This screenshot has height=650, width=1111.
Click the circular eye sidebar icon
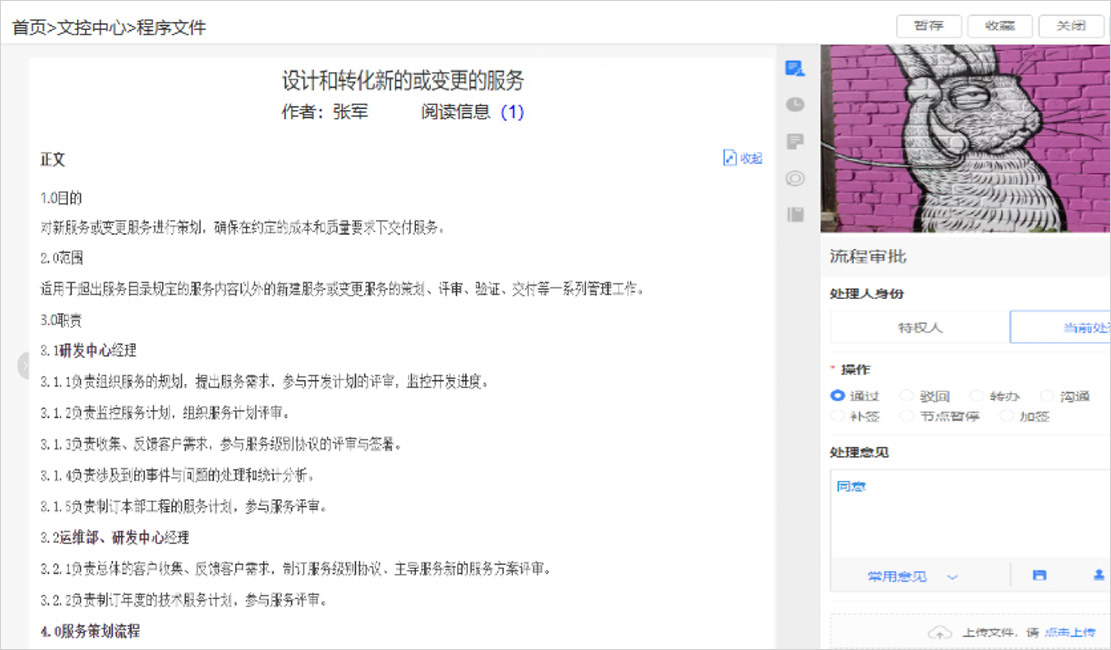(795, 178)
